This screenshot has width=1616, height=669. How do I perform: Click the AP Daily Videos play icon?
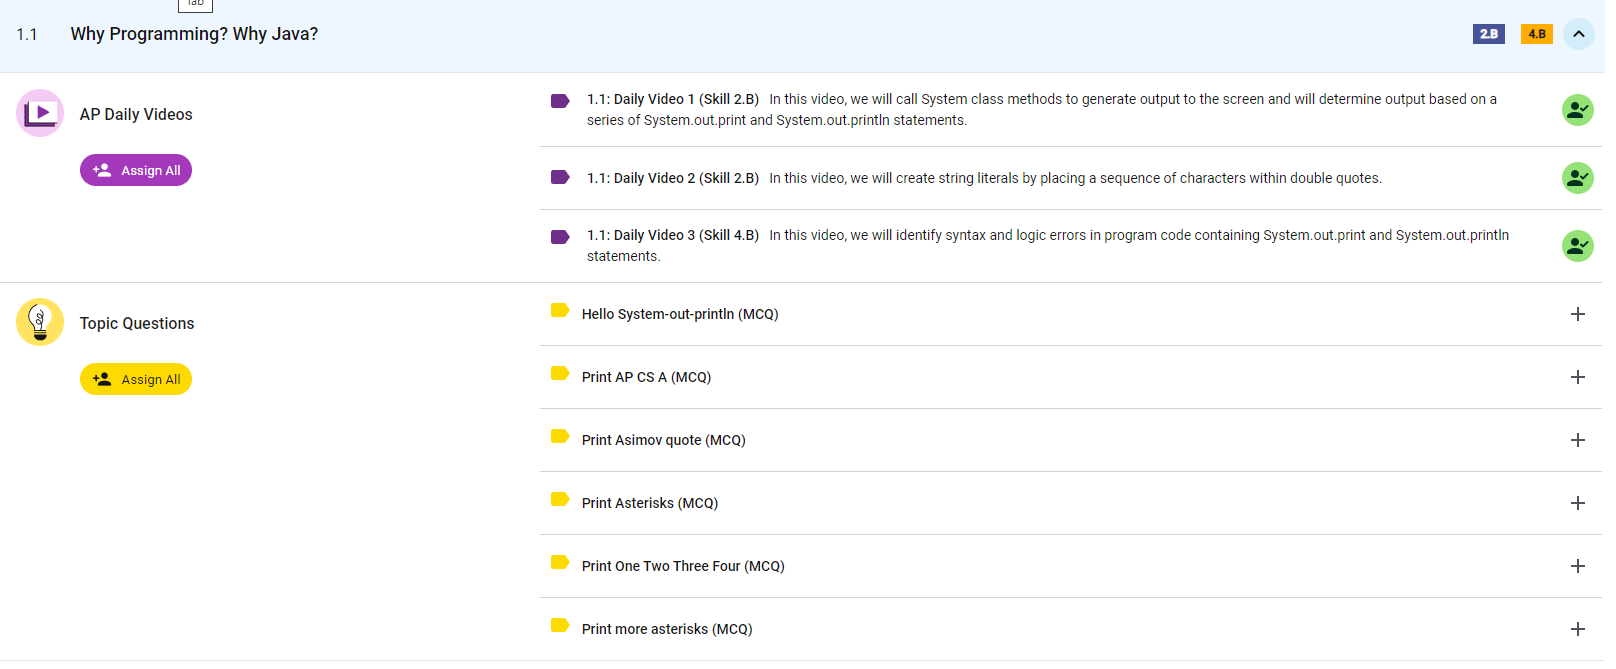click(x=40, y=113)
